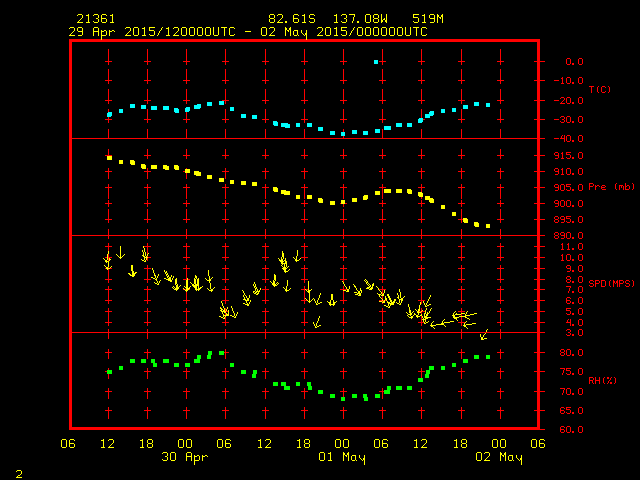This screenshot has width=640, height=480.
Task: Click the "75.0" humidity axis label
Action: pyautogui.click(x=571, y=372)
